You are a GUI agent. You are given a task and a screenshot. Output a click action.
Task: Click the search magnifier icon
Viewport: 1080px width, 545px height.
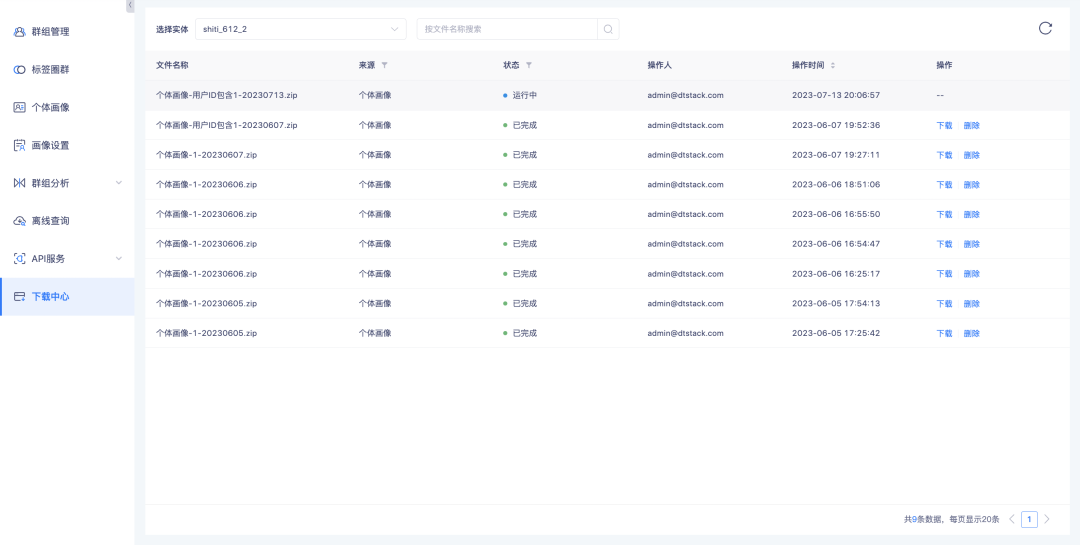608,29
